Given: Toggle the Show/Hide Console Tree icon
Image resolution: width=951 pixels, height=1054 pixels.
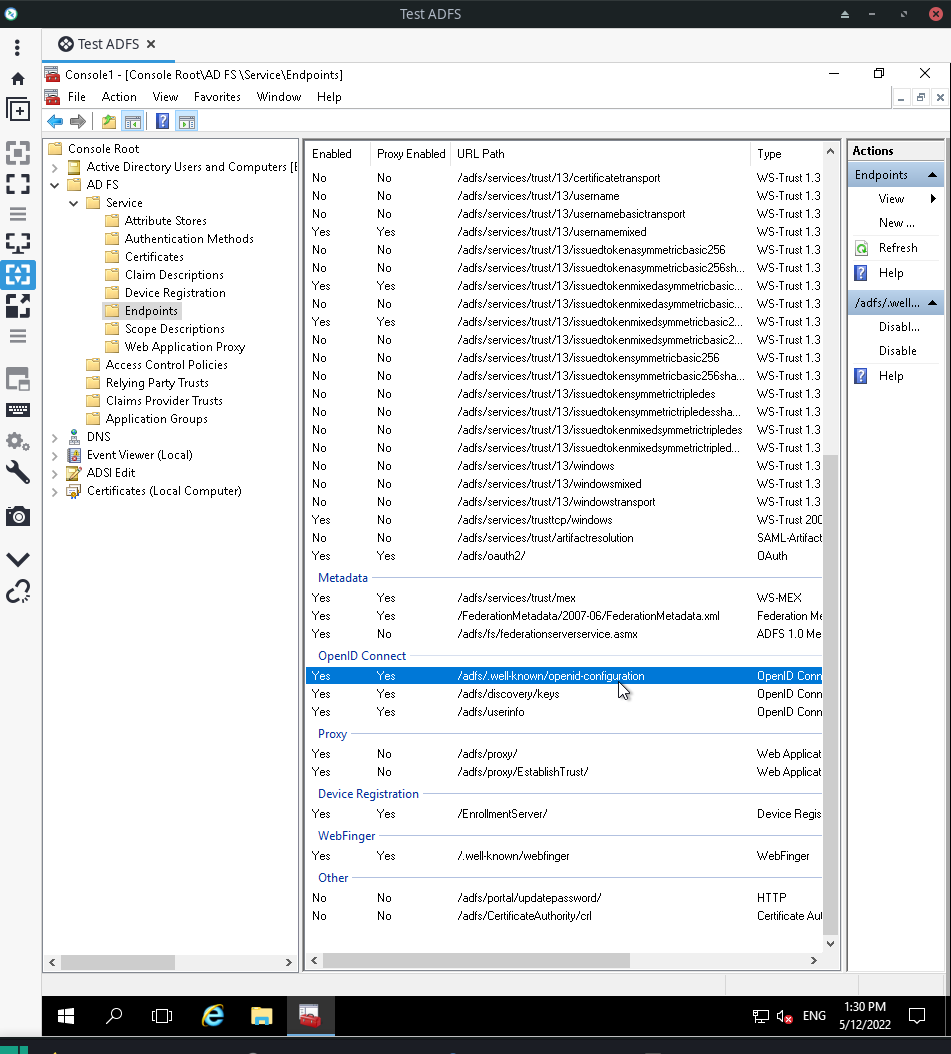Looking at the screenshot, I should (133, 122).
